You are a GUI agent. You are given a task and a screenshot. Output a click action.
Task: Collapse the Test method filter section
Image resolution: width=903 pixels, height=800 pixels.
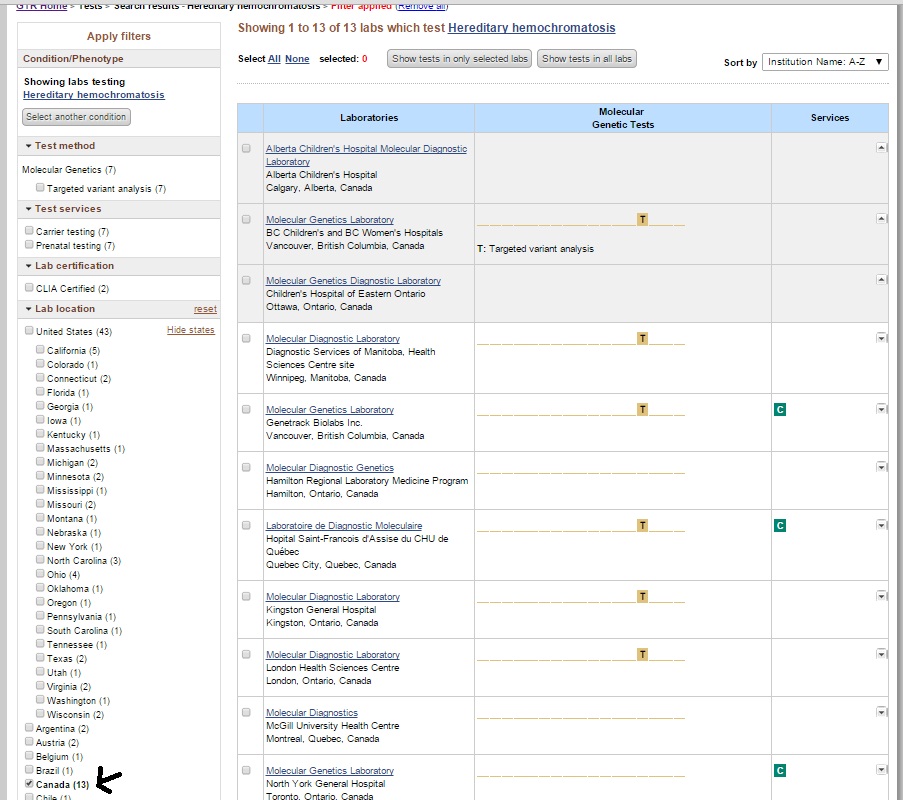pyautogui.click(x=28, y=146)
